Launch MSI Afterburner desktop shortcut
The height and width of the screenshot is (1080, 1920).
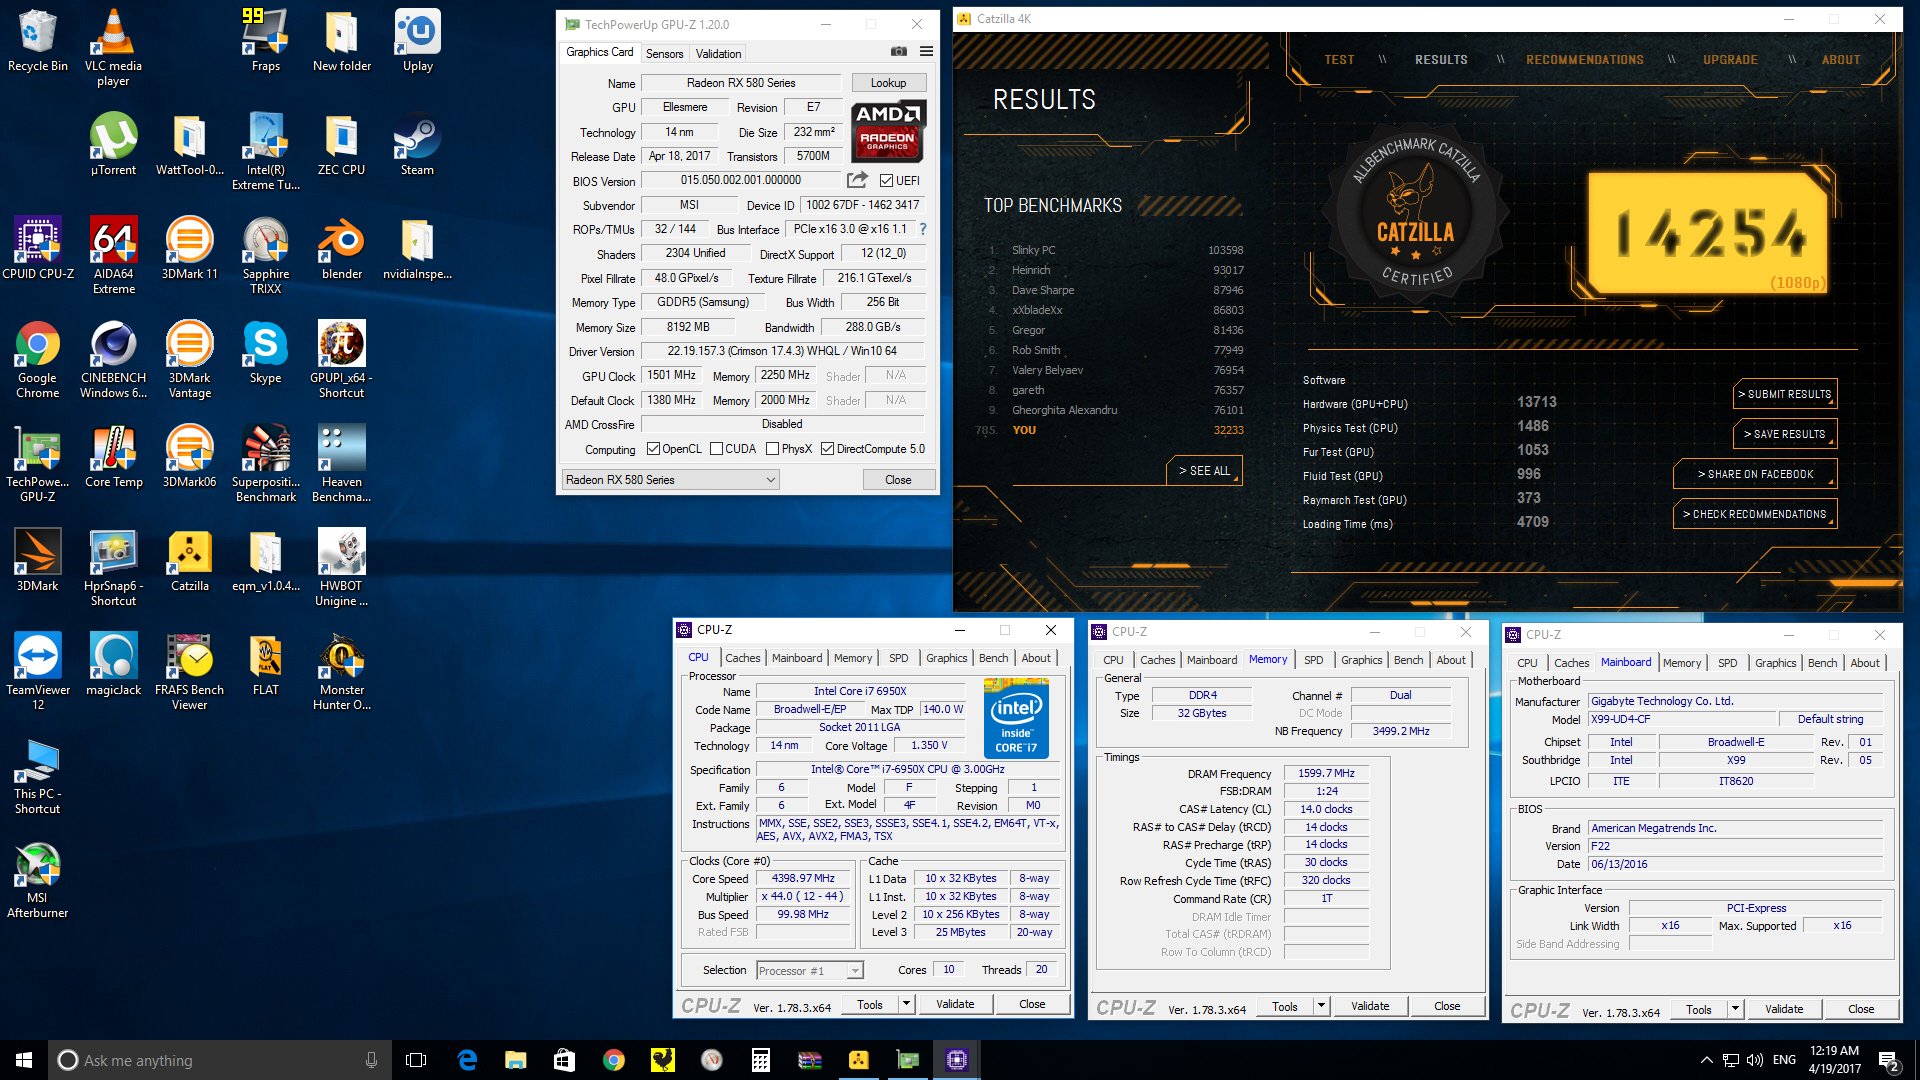(x=38, y=879)
